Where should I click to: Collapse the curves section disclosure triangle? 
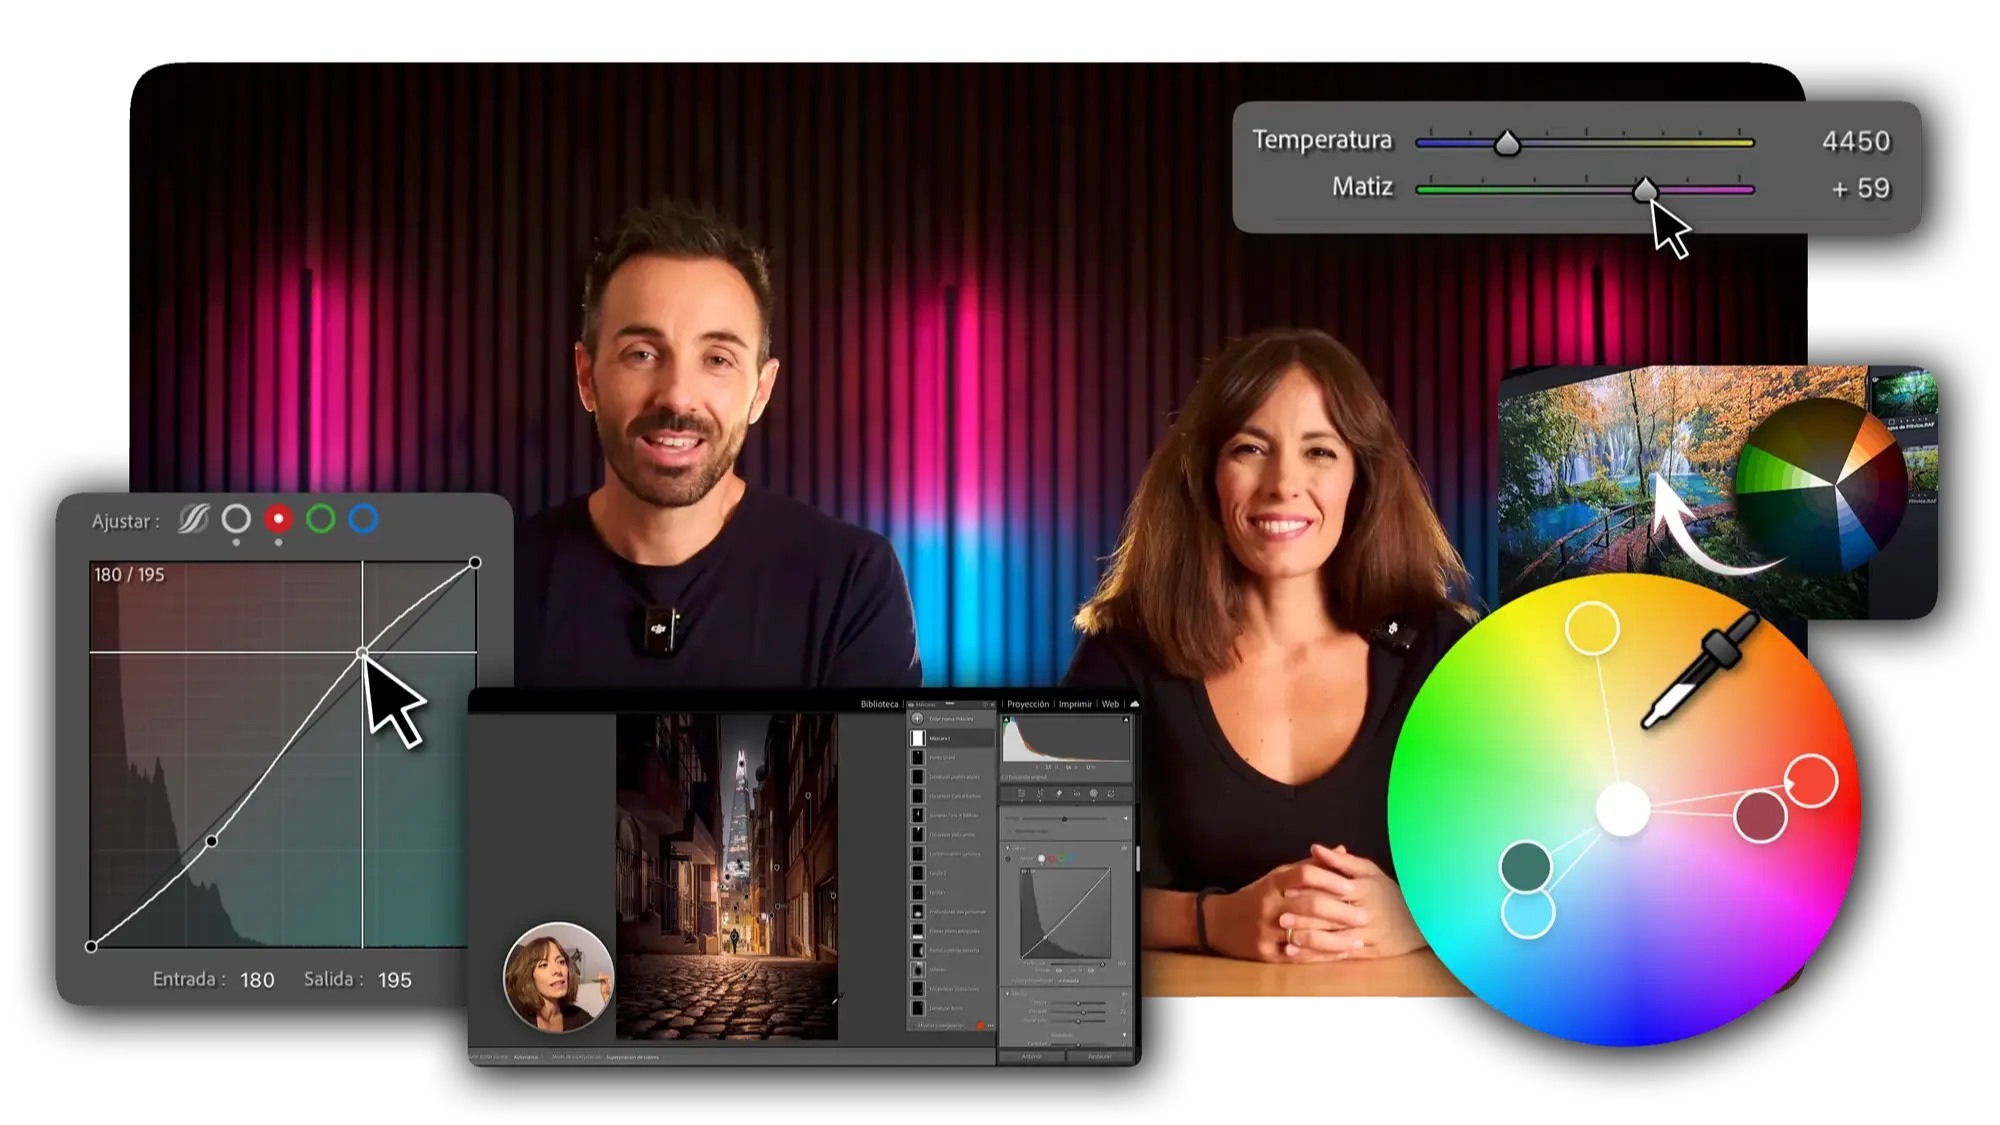pos(1007,848)
